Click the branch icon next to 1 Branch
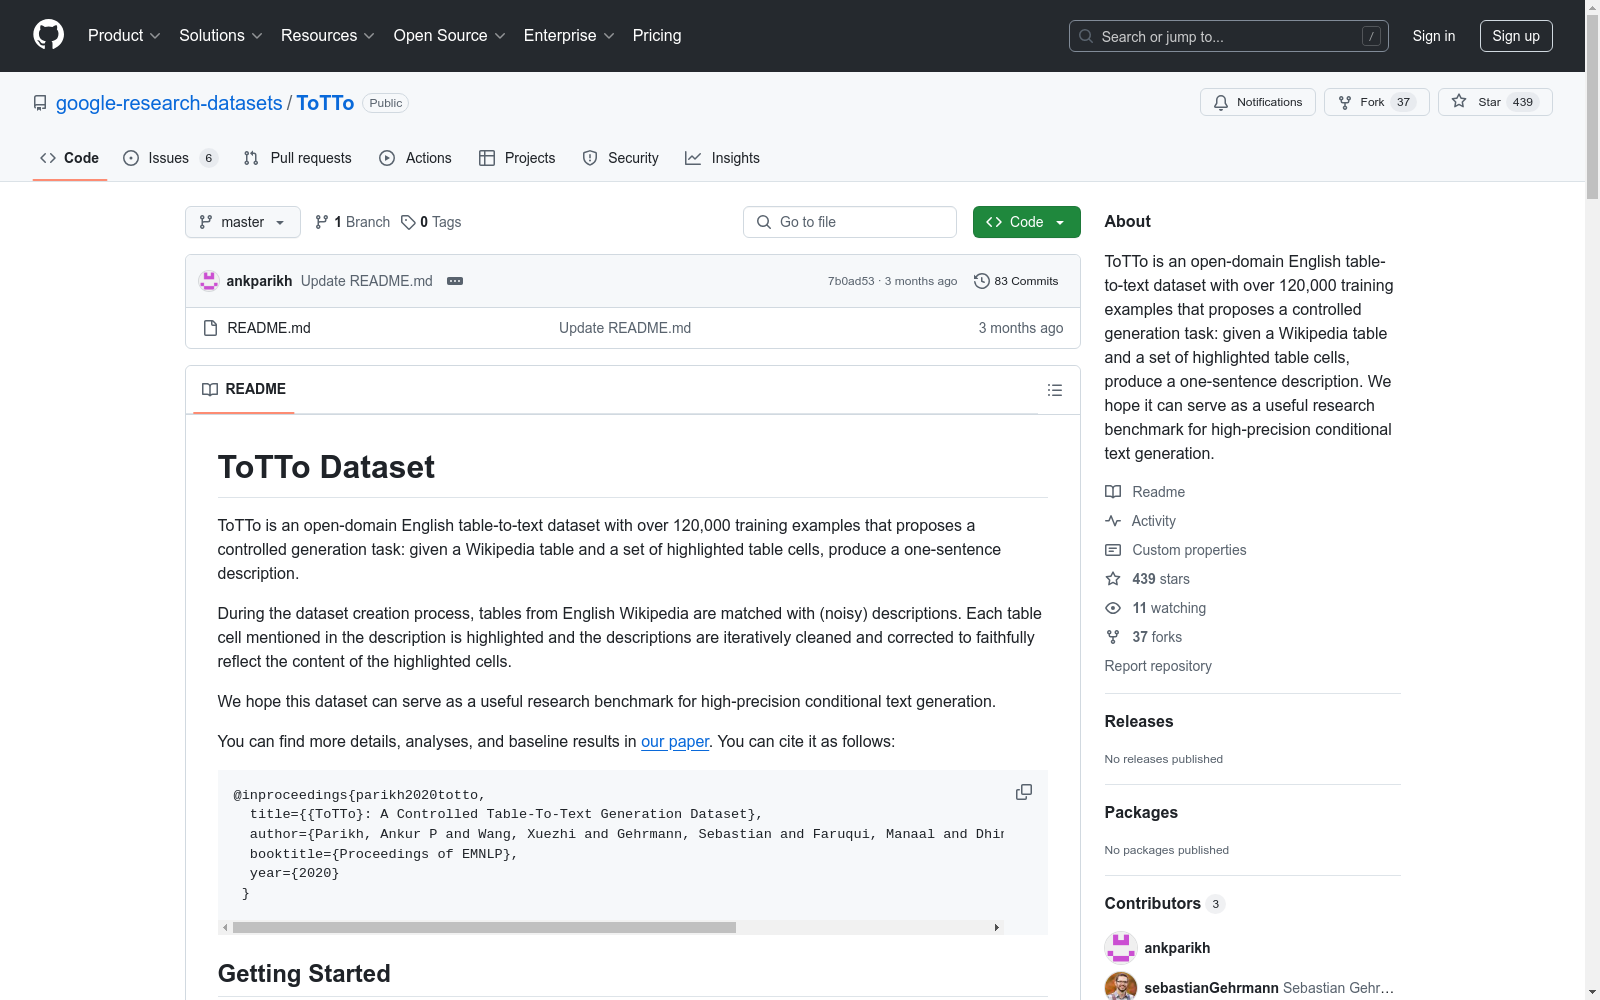This screenshot has height=1000, width=1600. (322, 222)
